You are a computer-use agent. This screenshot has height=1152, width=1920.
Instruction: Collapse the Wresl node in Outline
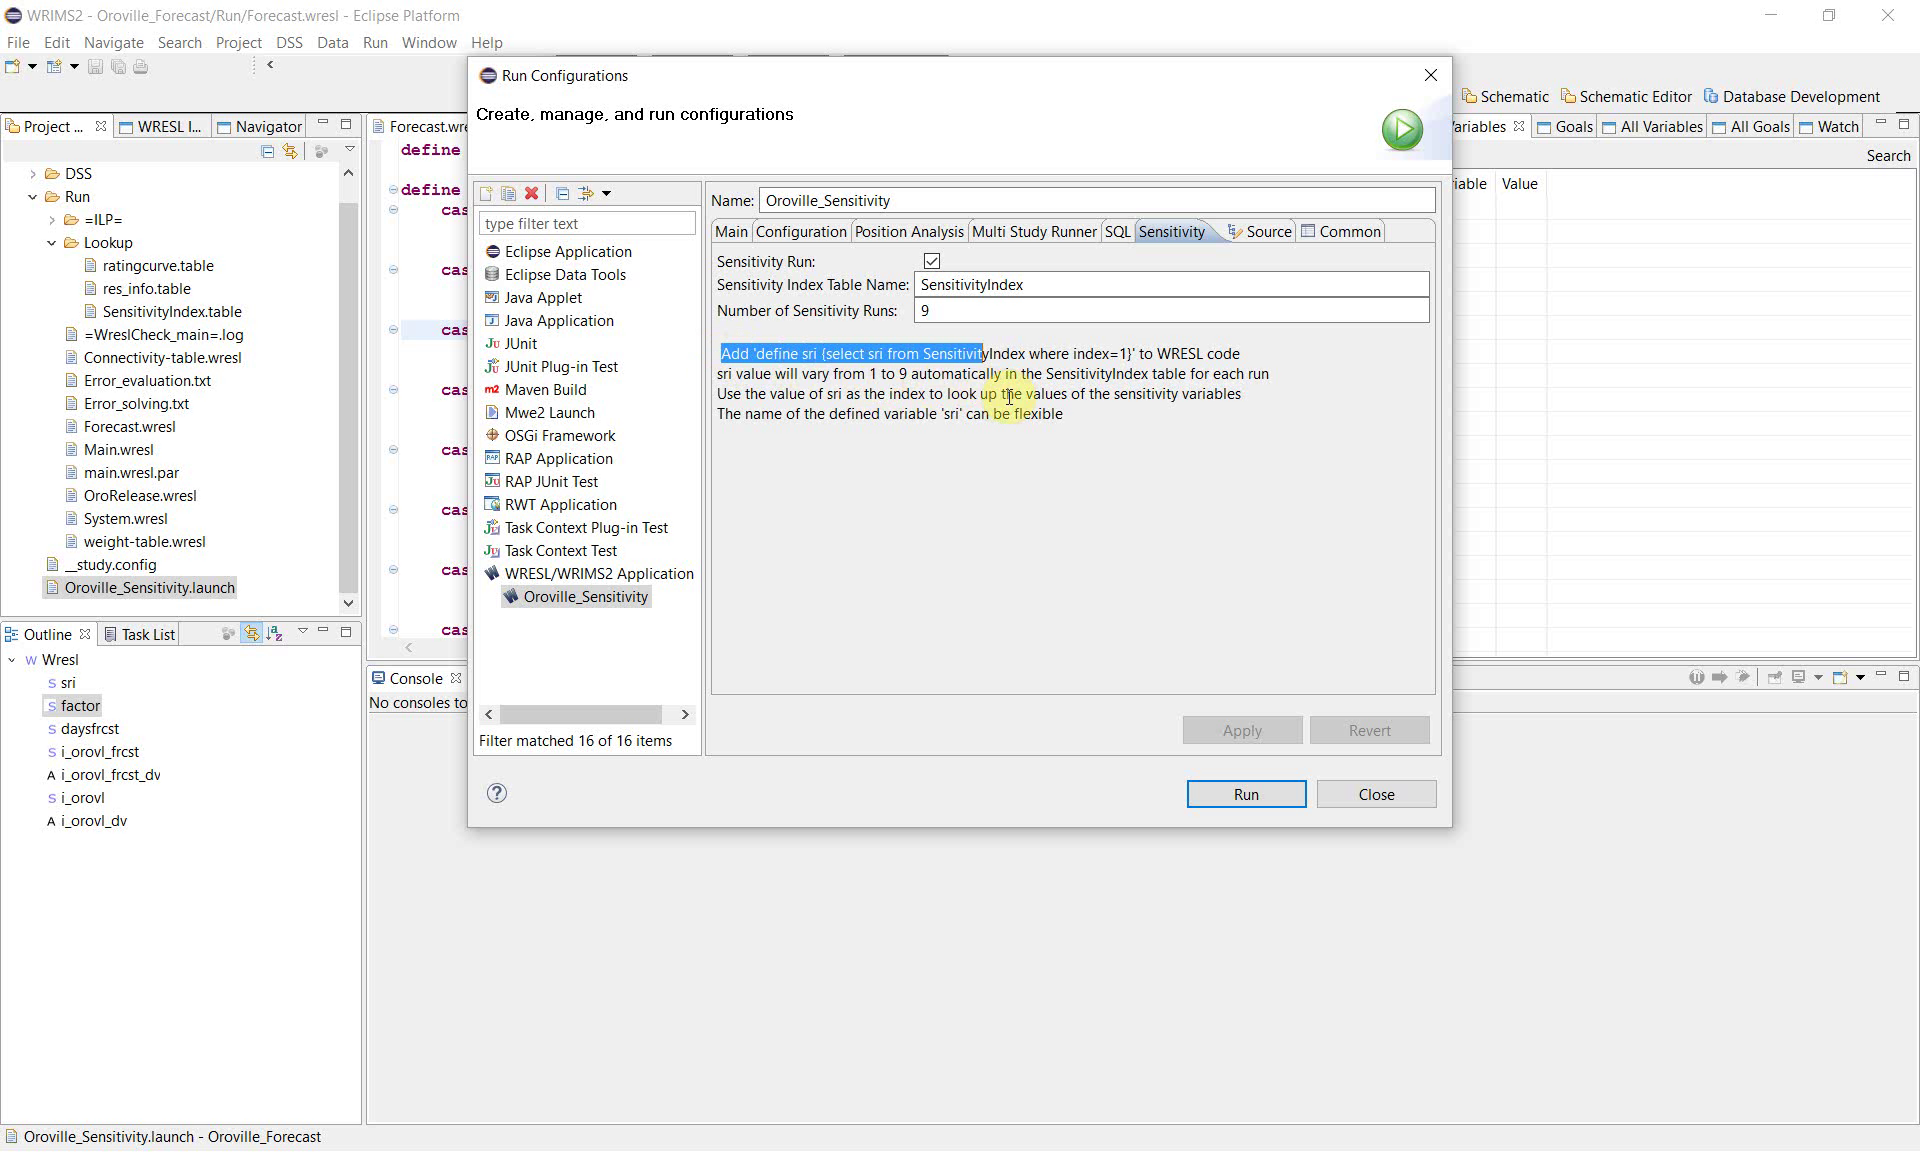click(12, 660)
